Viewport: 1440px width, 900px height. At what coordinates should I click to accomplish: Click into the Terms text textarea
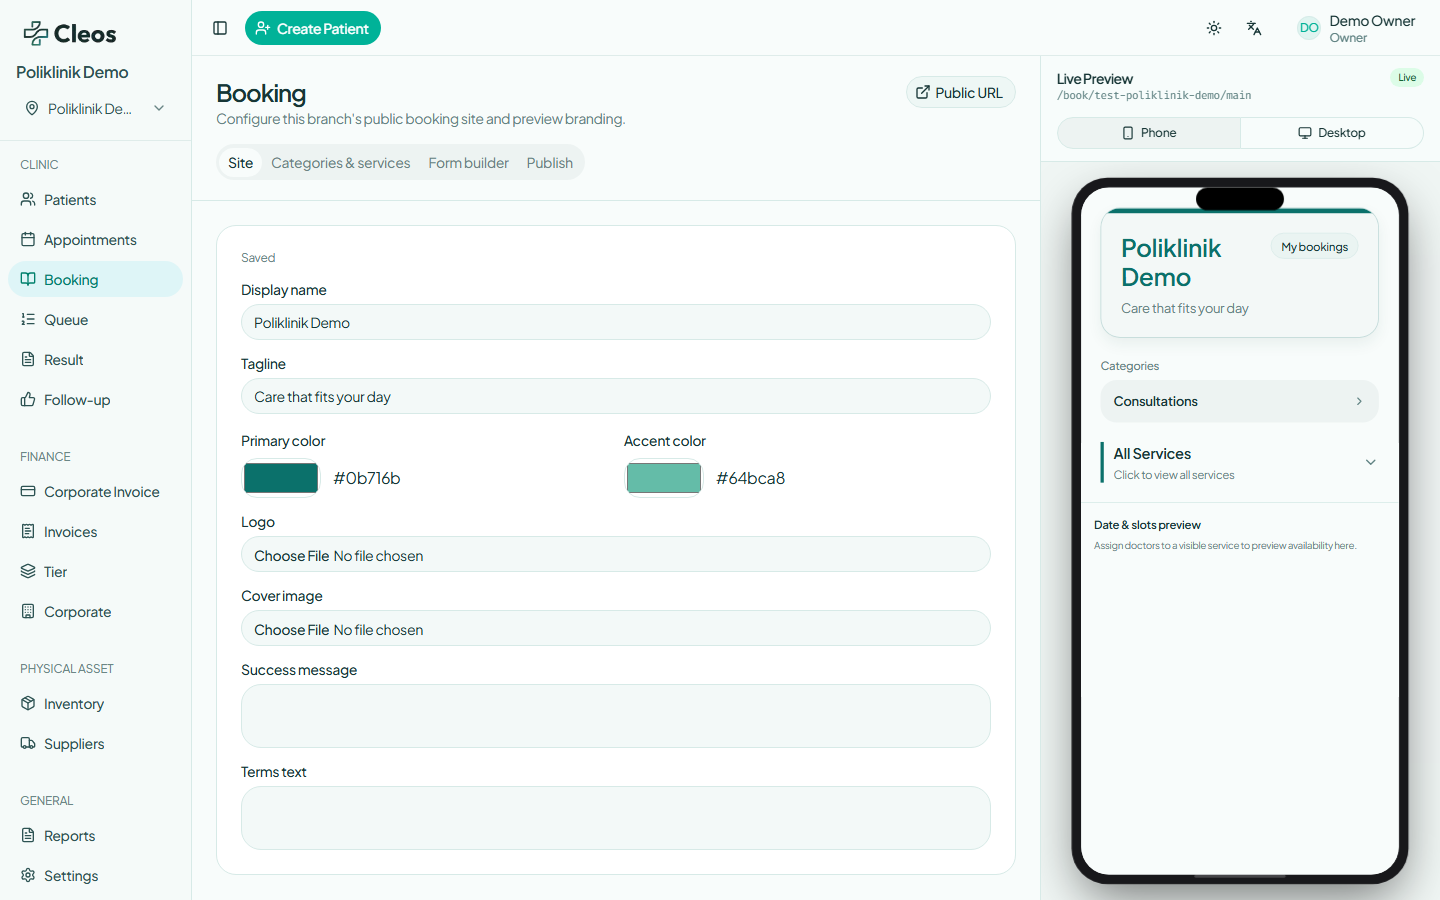coord(616,818)
